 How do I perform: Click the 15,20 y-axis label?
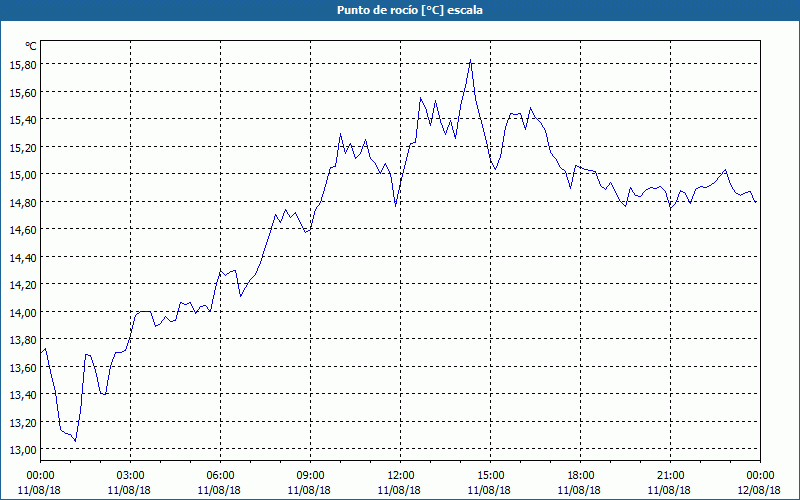(22, 148)
